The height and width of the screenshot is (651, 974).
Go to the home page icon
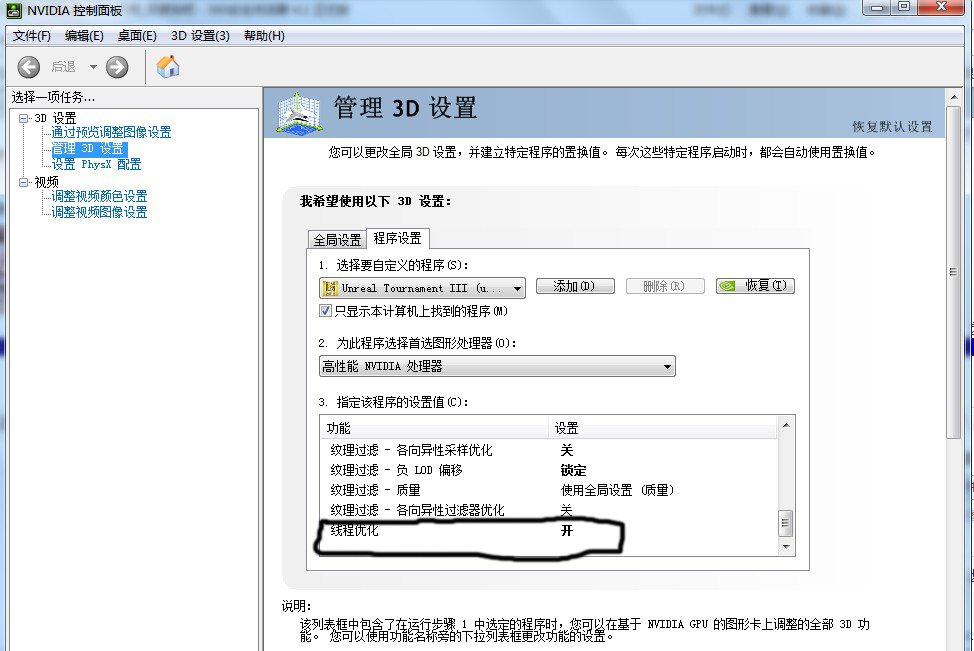click(x=168, y=66)
